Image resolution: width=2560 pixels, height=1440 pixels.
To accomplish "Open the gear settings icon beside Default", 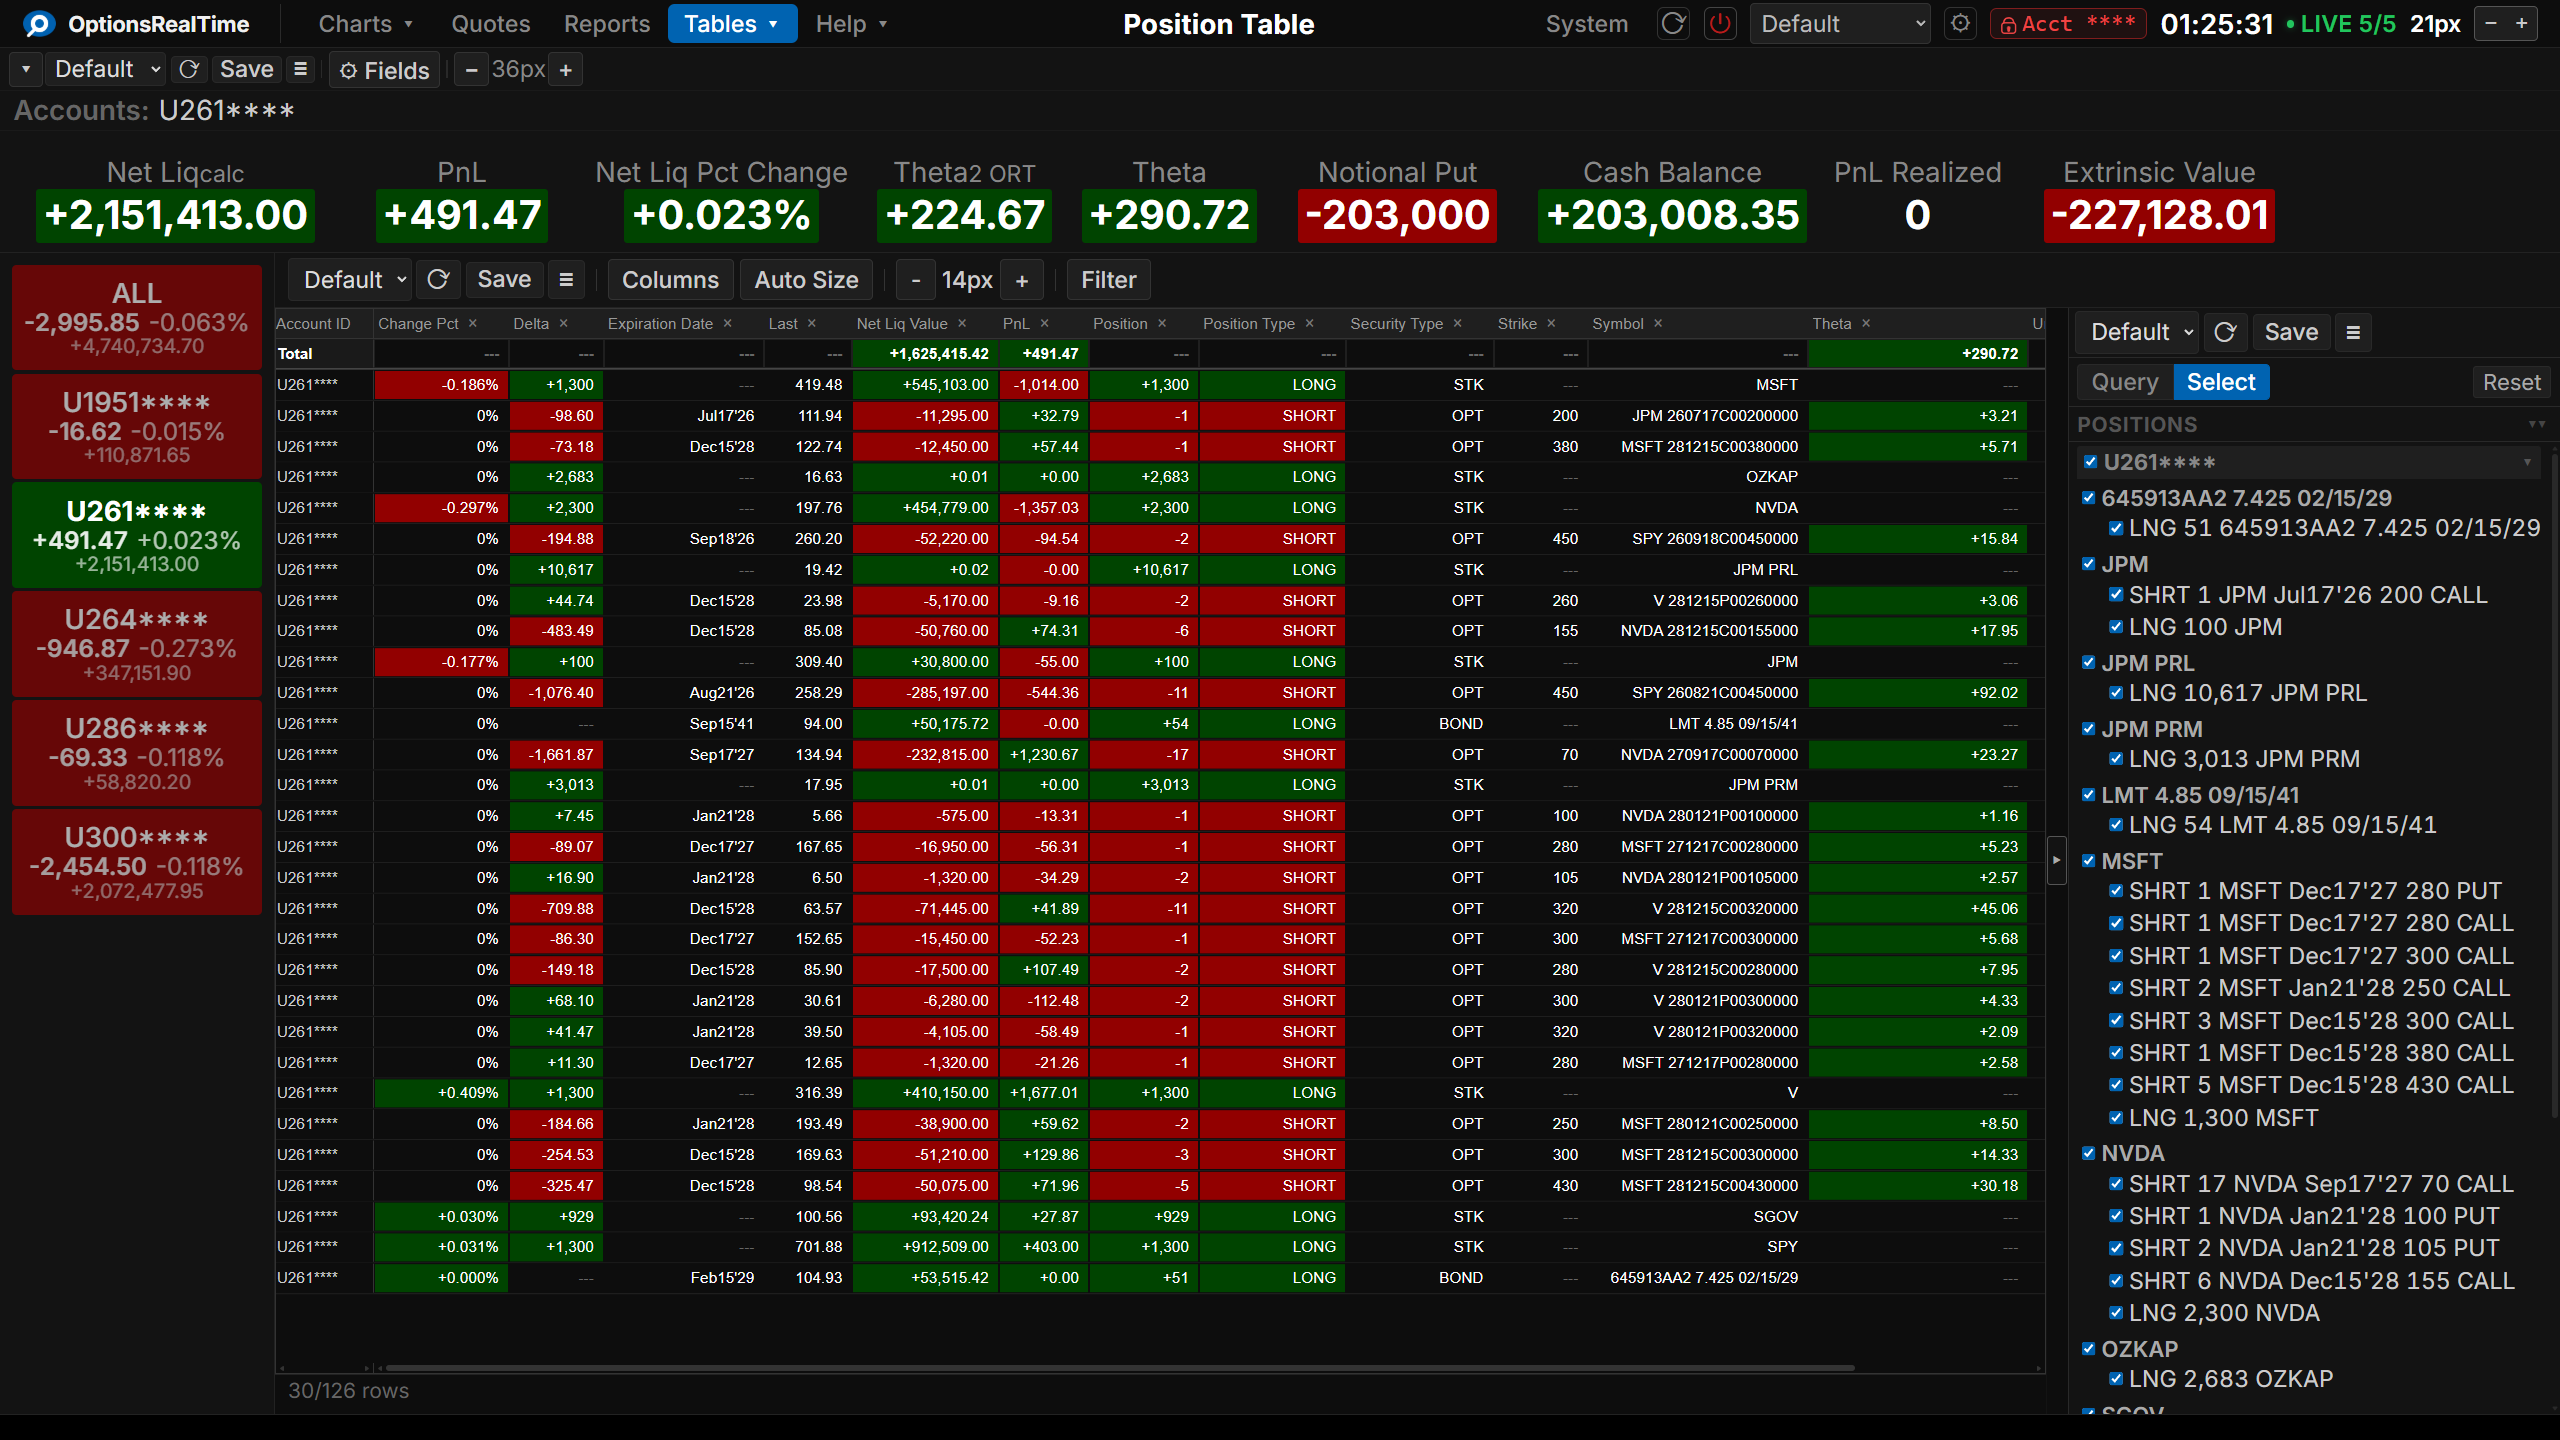I will (1960, 23).
